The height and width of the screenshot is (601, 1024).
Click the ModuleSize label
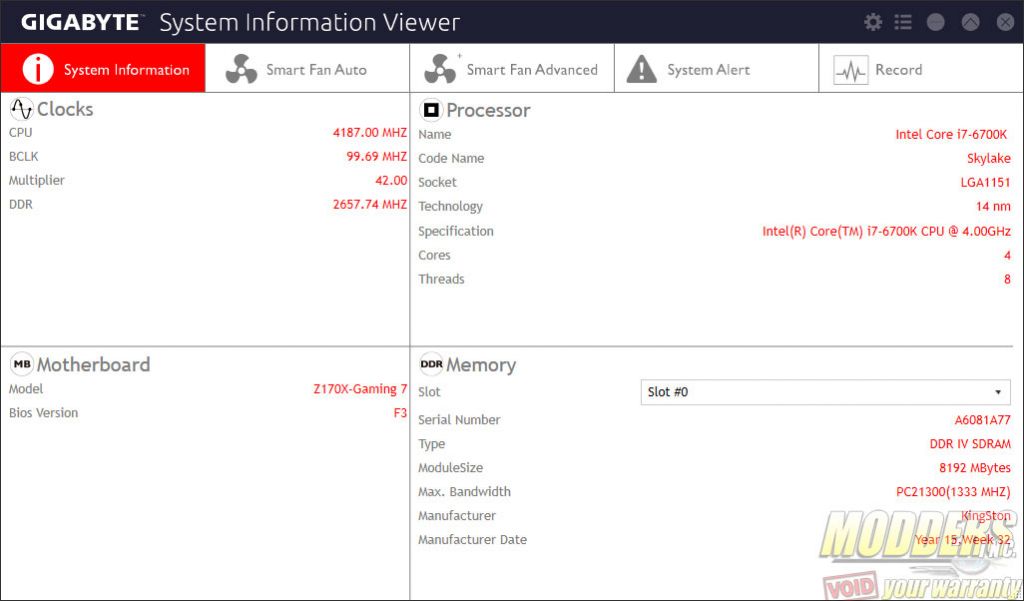451,468
